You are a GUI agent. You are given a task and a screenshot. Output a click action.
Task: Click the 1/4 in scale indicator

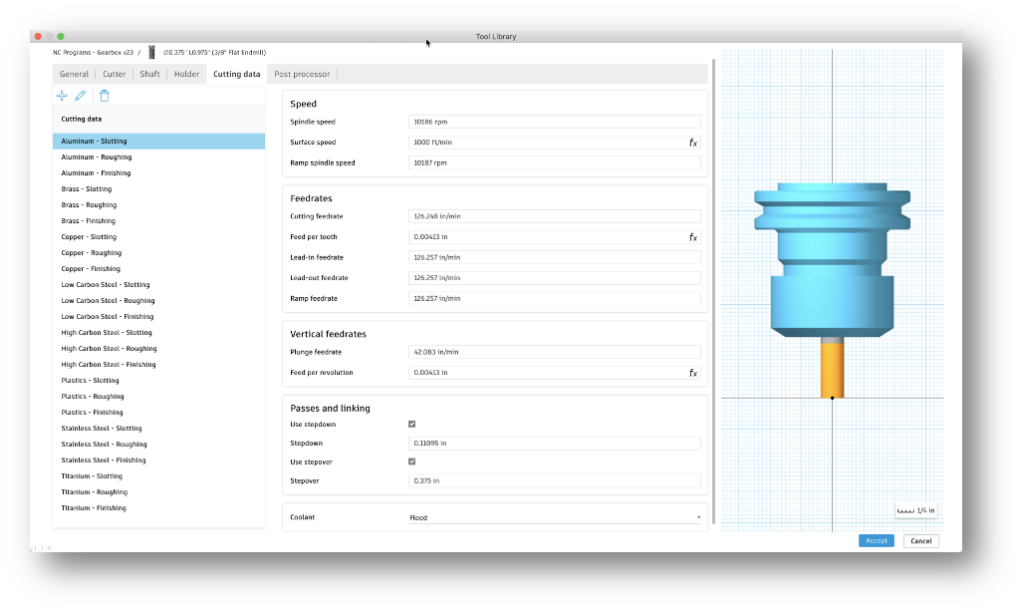[914, 510]
